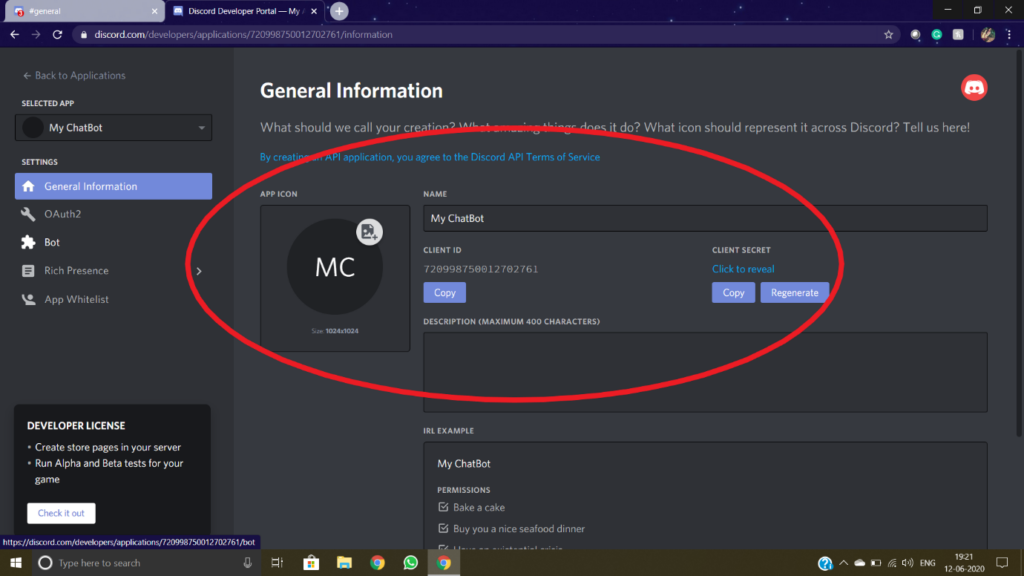Viewport: 1024px width, 576px height.
Task: Click the battery icon in system tray
Action: 876,563
